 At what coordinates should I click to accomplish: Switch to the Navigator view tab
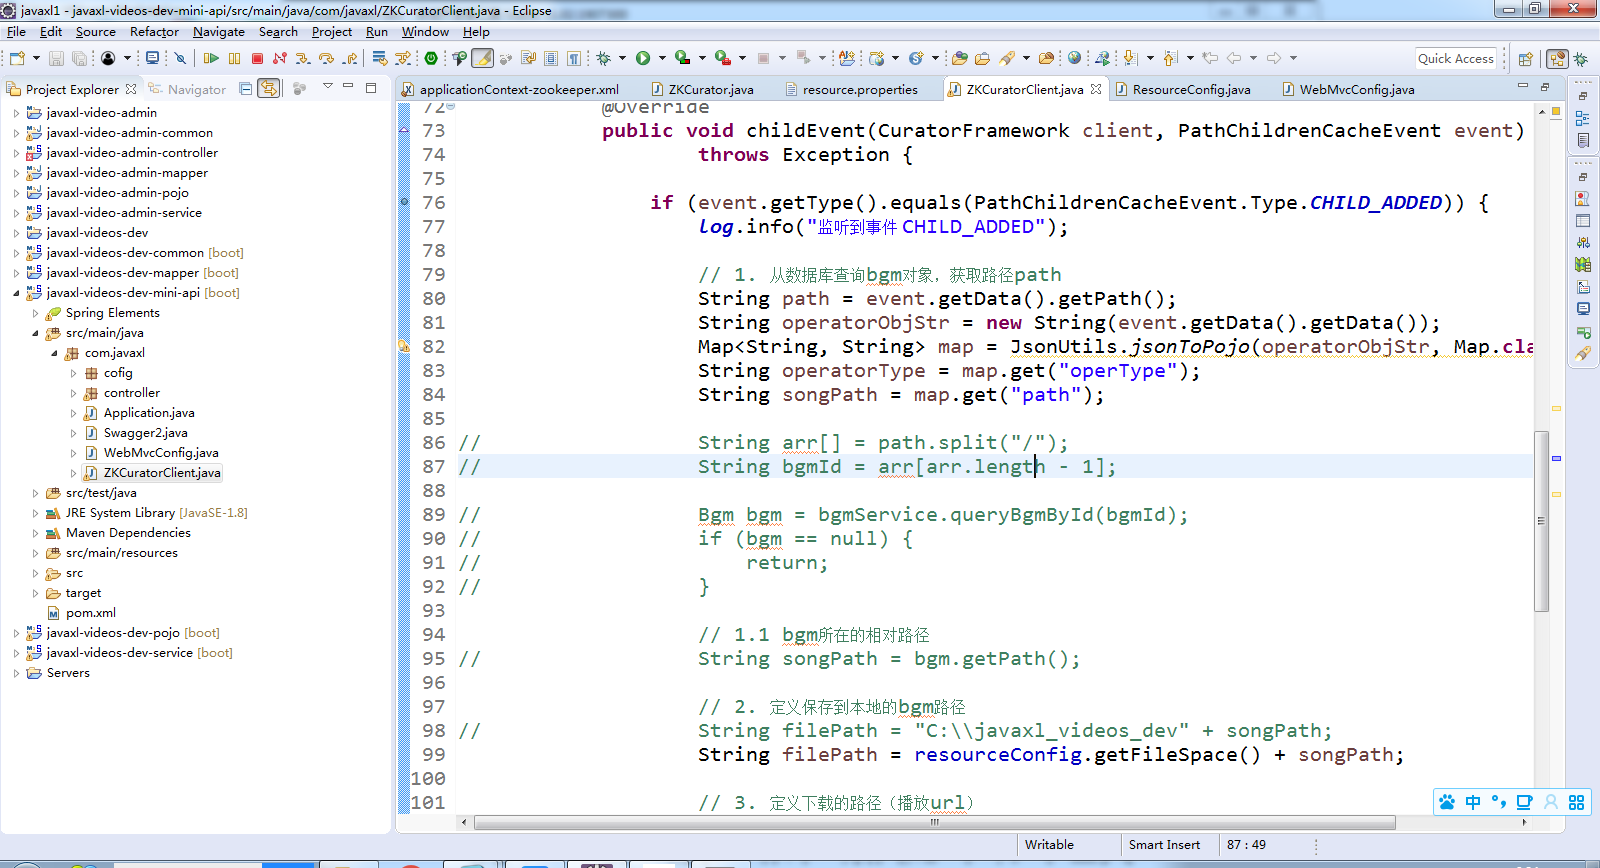tap(187, 89)
